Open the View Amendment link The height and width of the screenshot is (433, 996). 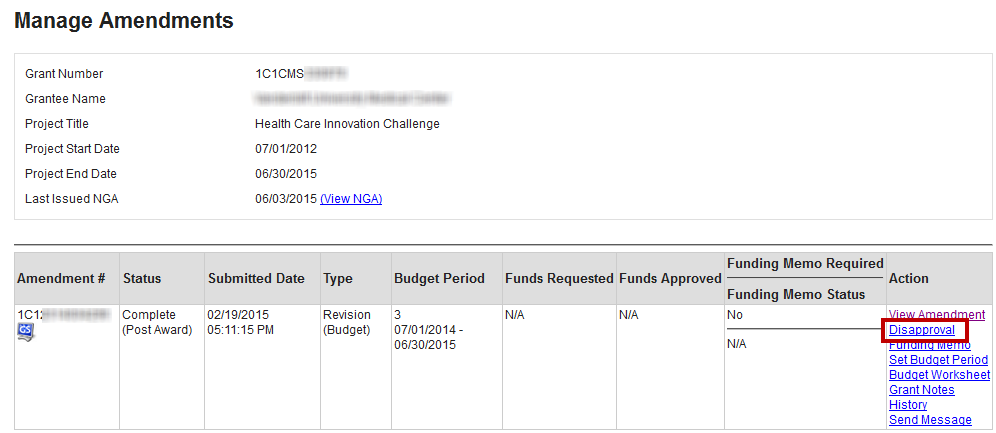936,315
